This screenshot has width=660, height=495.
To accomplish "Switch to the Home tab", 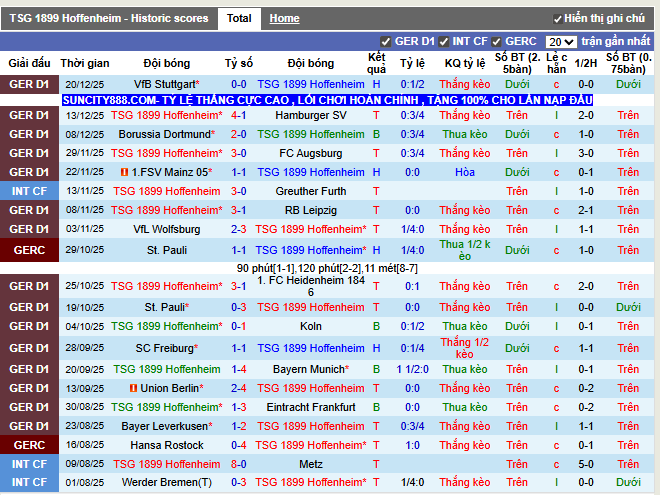I will tap(285, 19).
